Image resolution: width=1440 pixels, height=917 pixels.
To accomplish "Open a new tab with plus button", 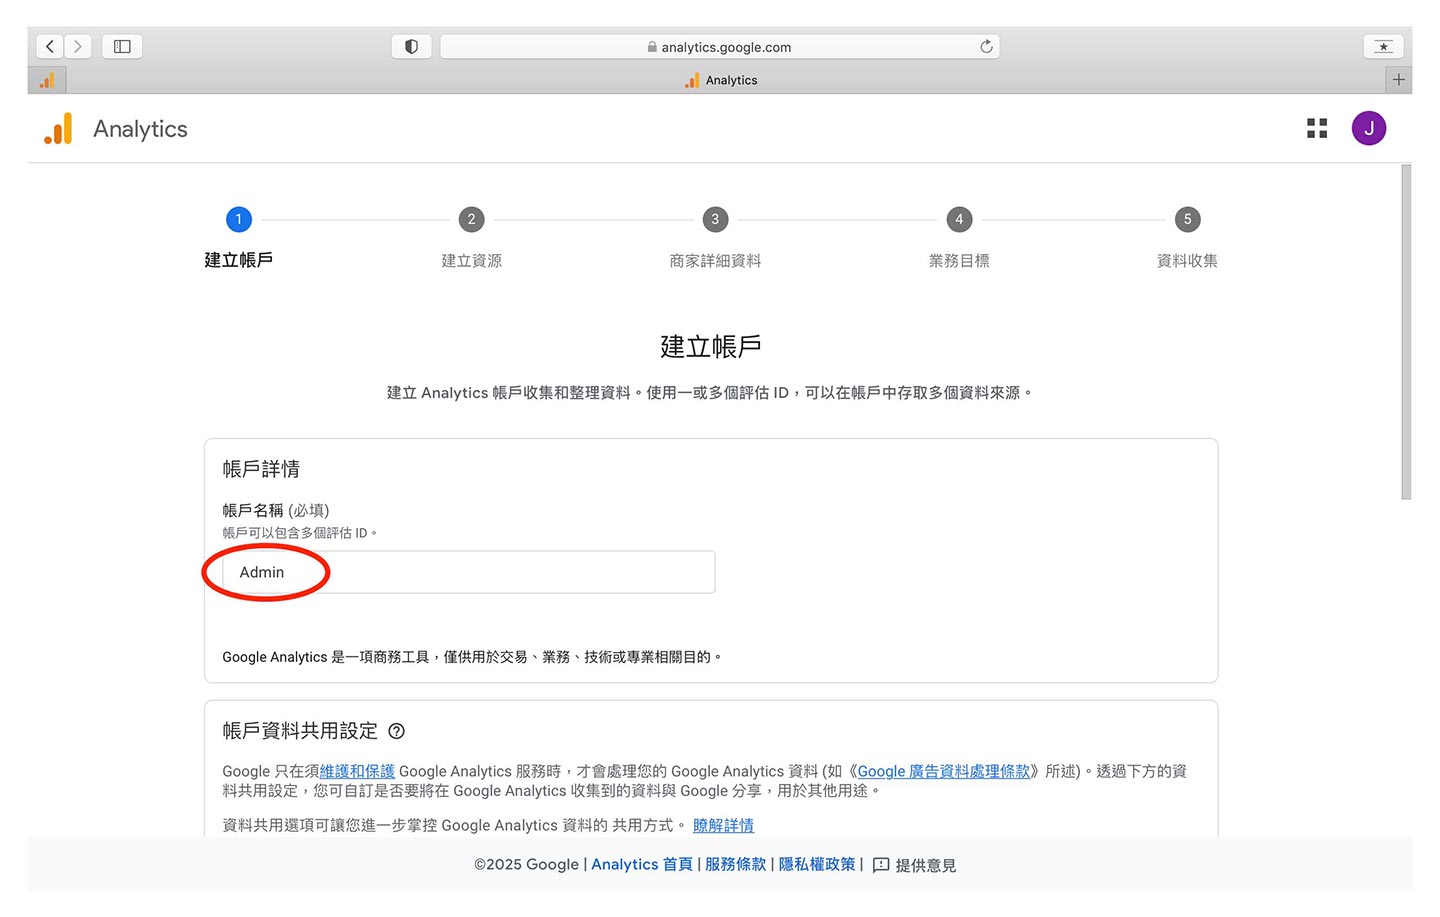I will click(1398, 80).
